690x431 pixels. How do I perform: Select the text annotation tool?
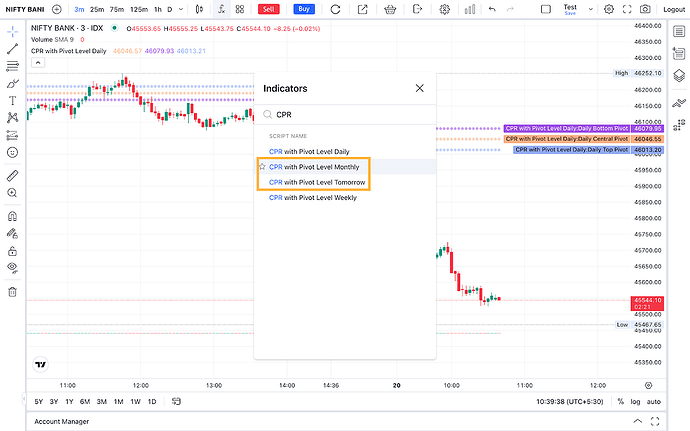click(12, 101)
